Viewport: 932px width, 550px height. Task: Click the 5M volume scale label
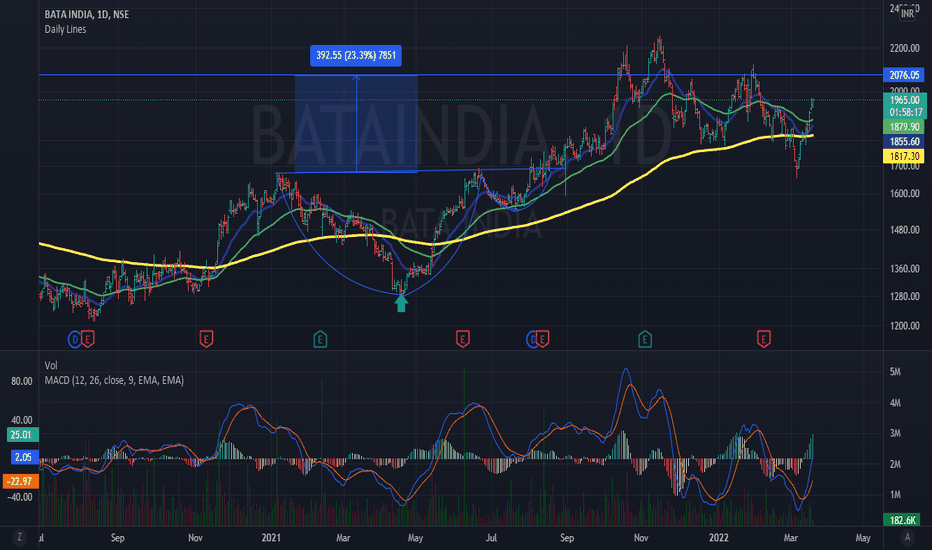click(895, 372)
